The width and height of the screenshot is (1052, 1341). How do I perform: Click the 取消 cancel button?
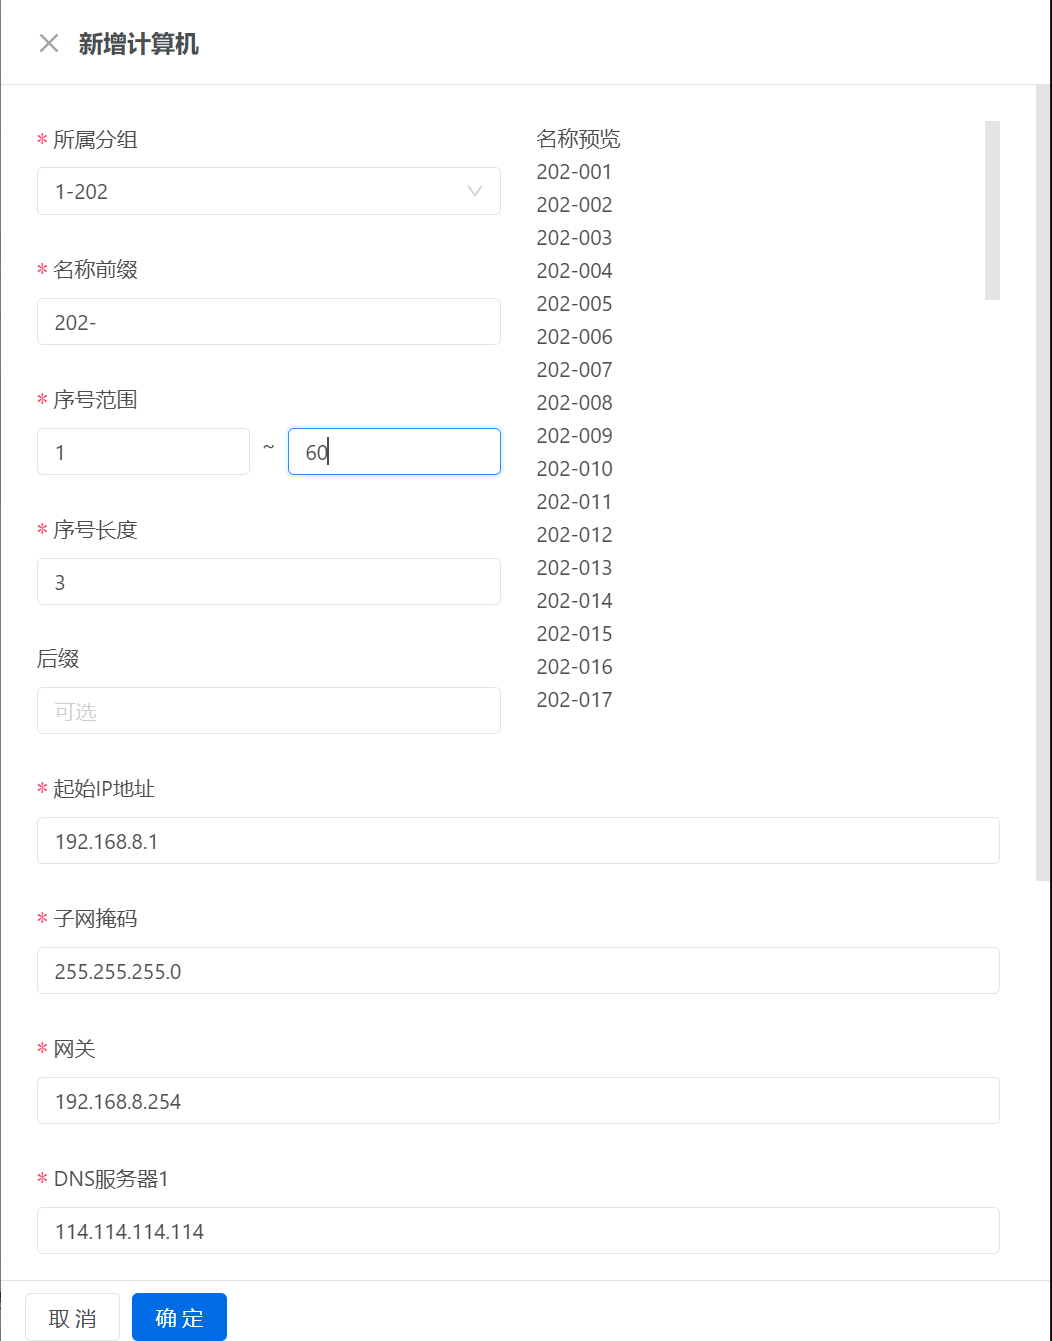(71, 1316)
